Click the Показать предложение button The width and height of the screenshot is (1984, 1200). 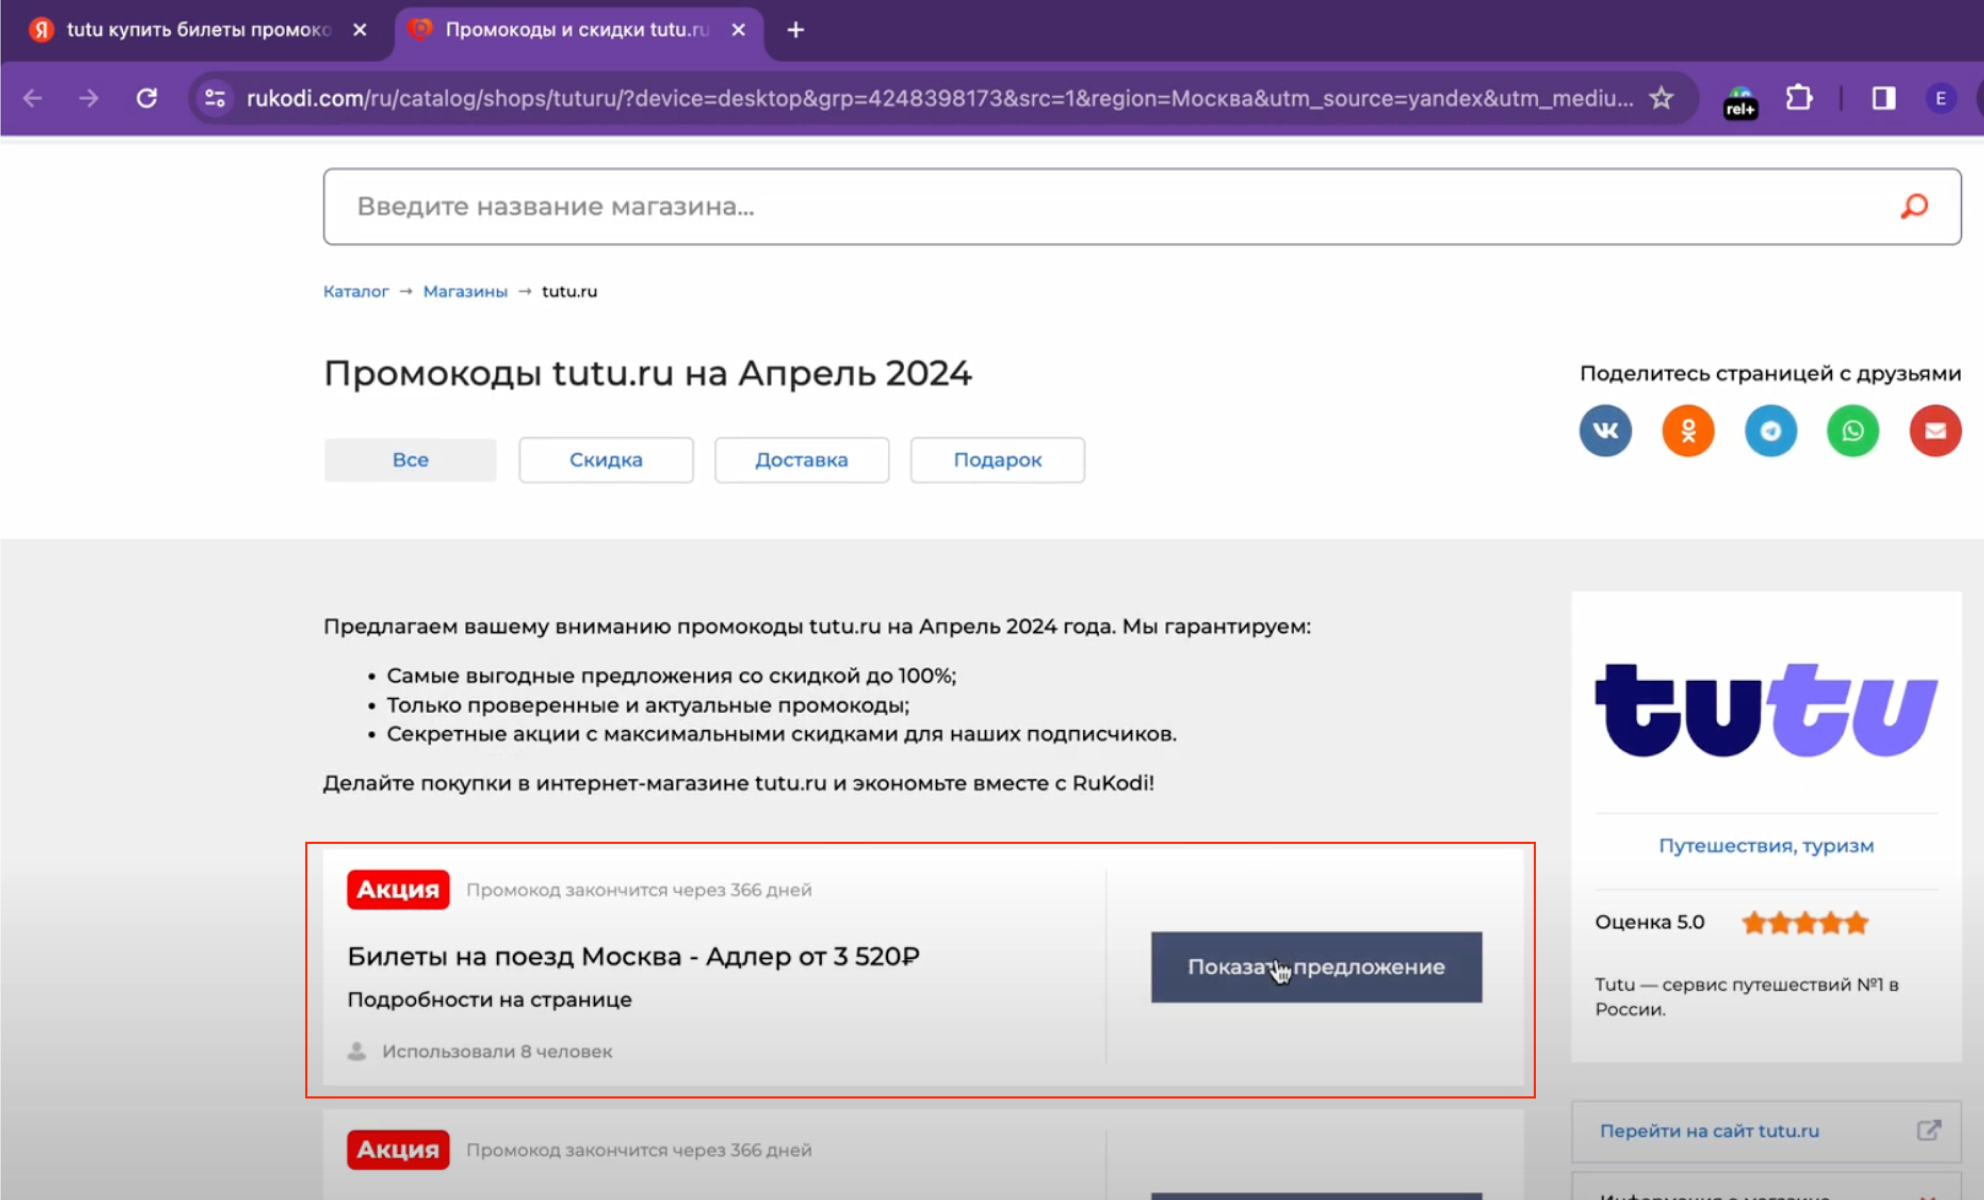click(1315, 966)
